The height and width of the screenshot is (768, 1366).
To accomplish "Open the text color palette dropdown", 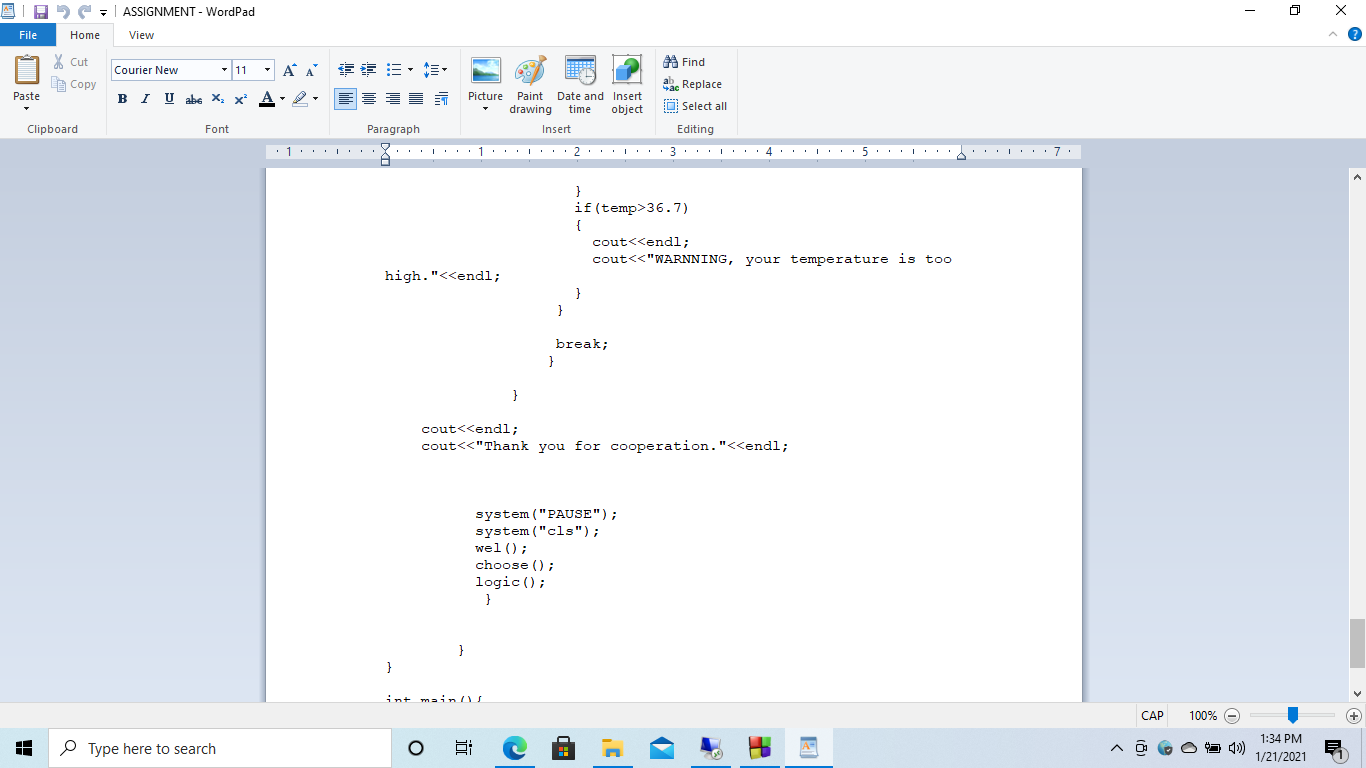I will point(282,99).
